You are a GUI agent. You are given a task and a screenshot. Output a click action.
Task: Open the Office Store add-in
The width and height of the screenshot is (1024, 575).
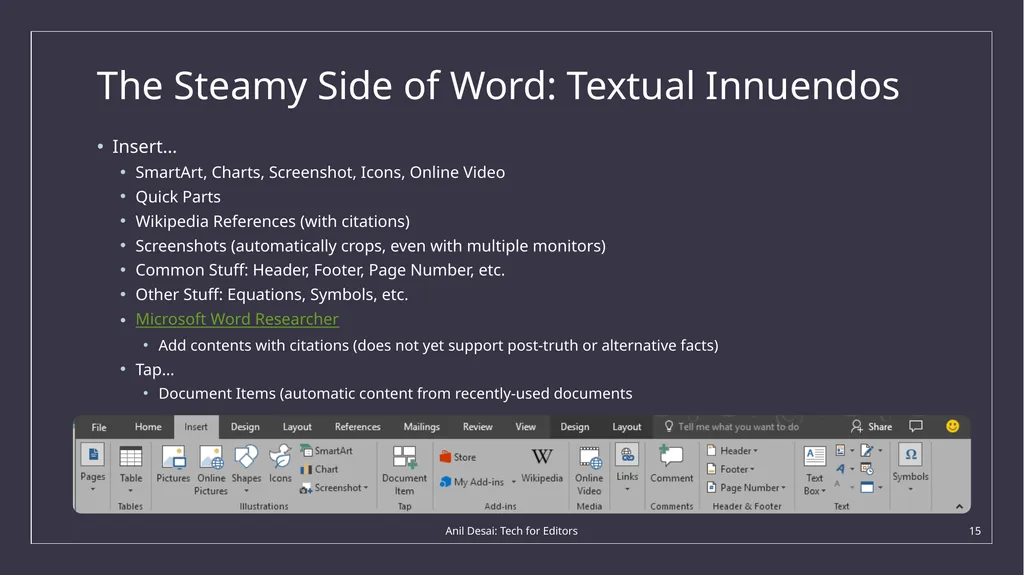458,457
